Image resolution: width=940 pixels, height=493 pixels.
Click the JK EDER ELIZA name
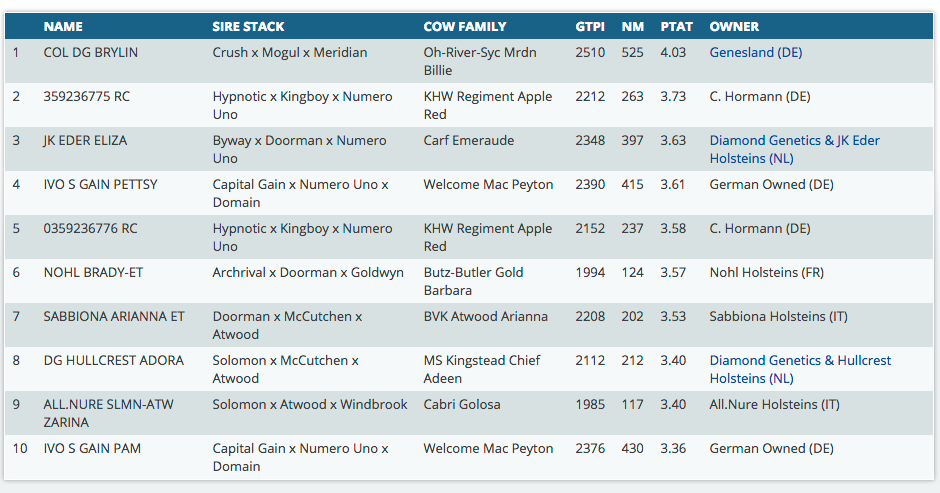click(x=85, y=141)
